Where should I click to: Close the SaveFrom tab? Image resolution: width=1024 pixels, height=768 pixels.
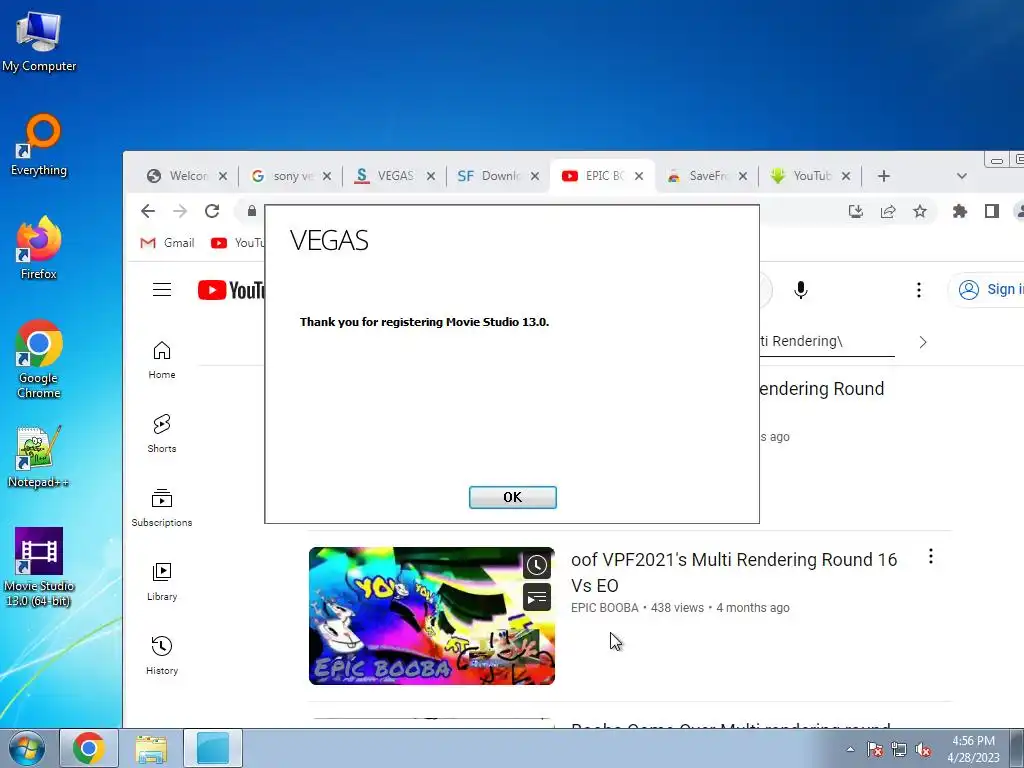pos(743,176)
